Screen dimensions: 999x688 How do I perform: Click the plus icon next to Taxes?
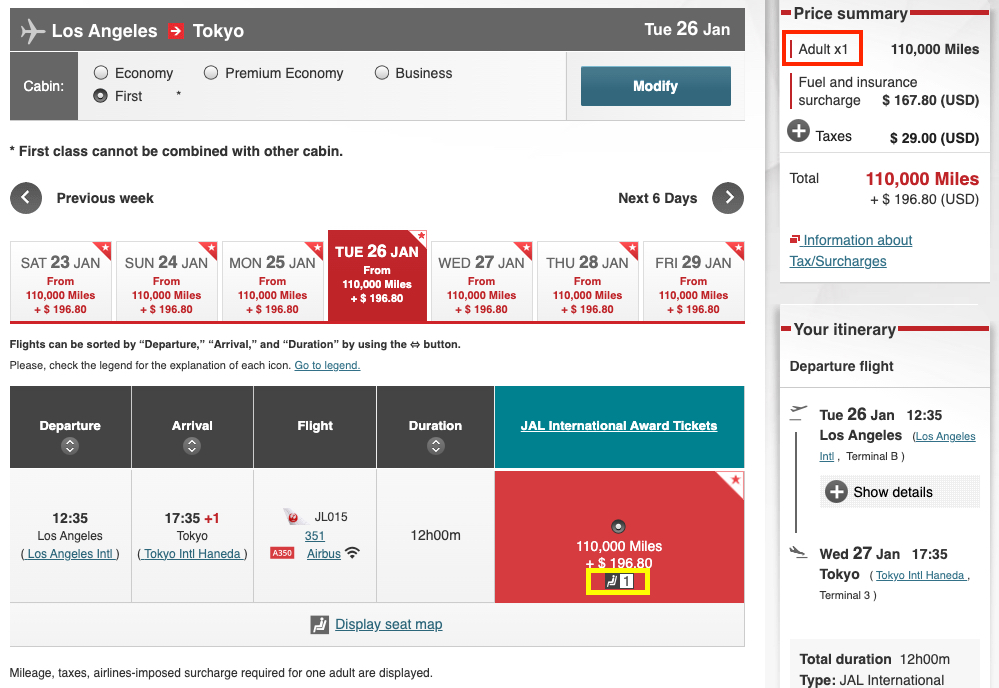pyautogui.click(x=799, y=130)
